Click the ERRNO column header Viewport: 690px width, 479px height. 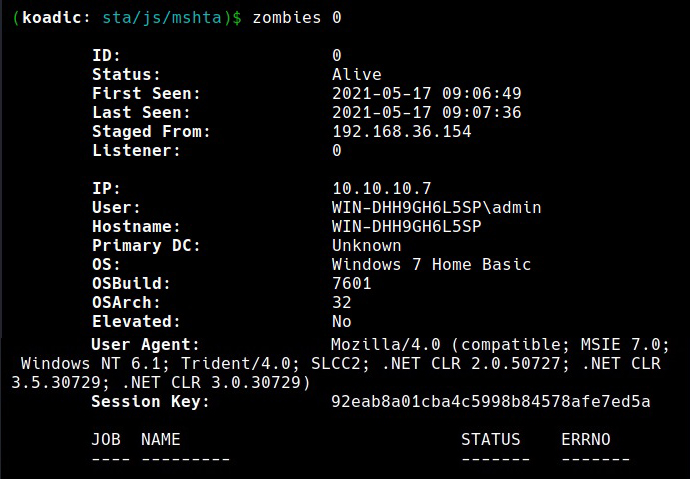tap(586, 439)
